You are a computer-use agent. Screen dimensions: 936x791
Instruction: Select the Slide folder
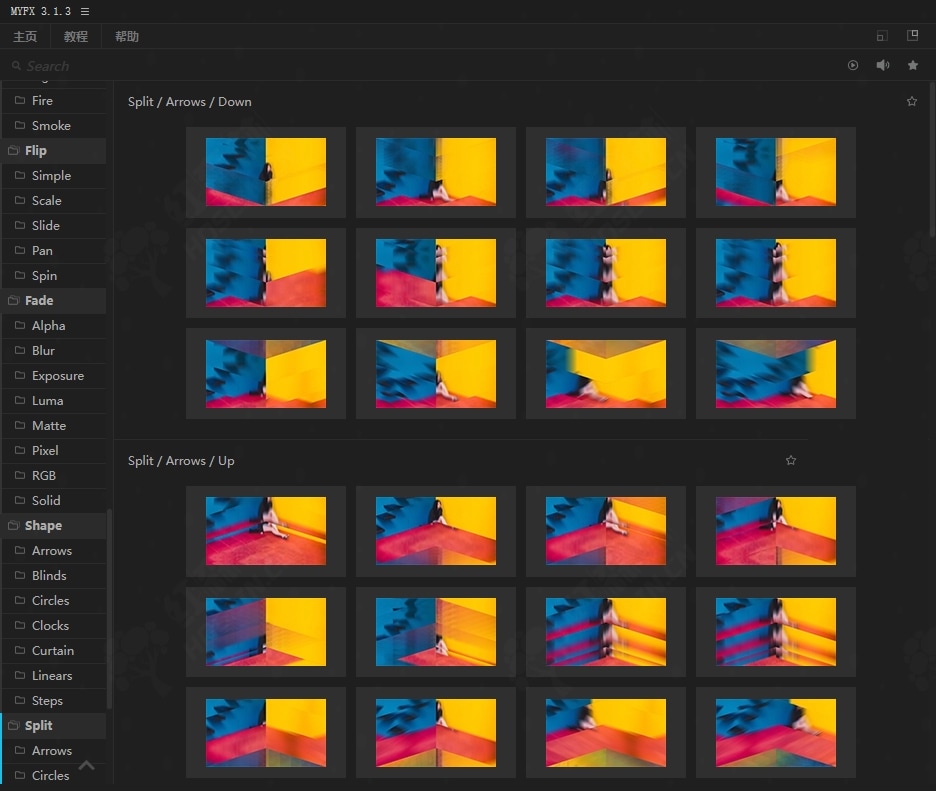click(54, 226)
